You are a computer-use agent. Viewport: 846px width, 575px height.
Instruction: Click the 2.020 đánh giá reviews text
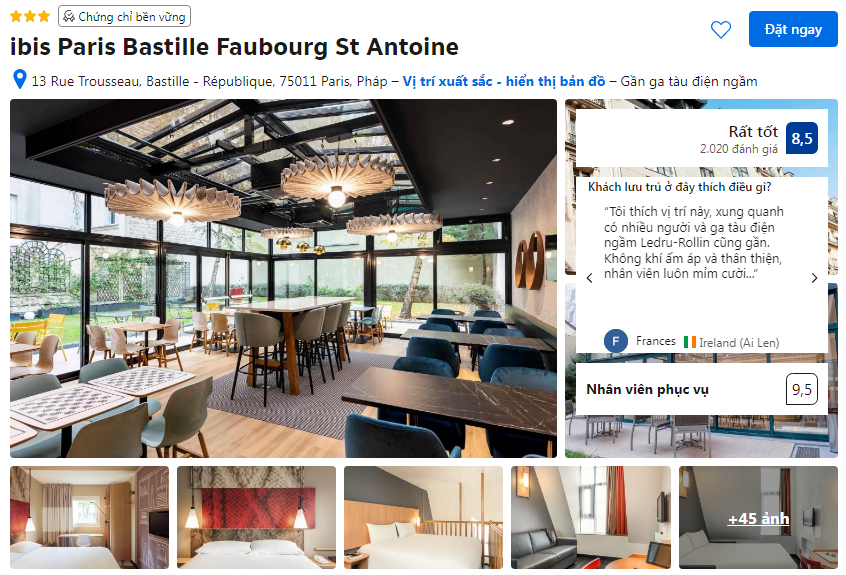point(739,149)
